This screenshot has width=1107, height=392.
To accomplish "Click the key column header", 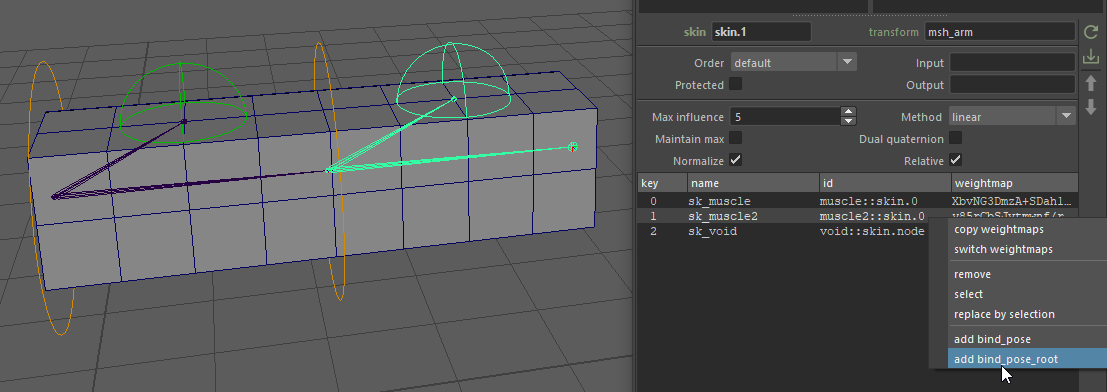I will coord(662,183).
